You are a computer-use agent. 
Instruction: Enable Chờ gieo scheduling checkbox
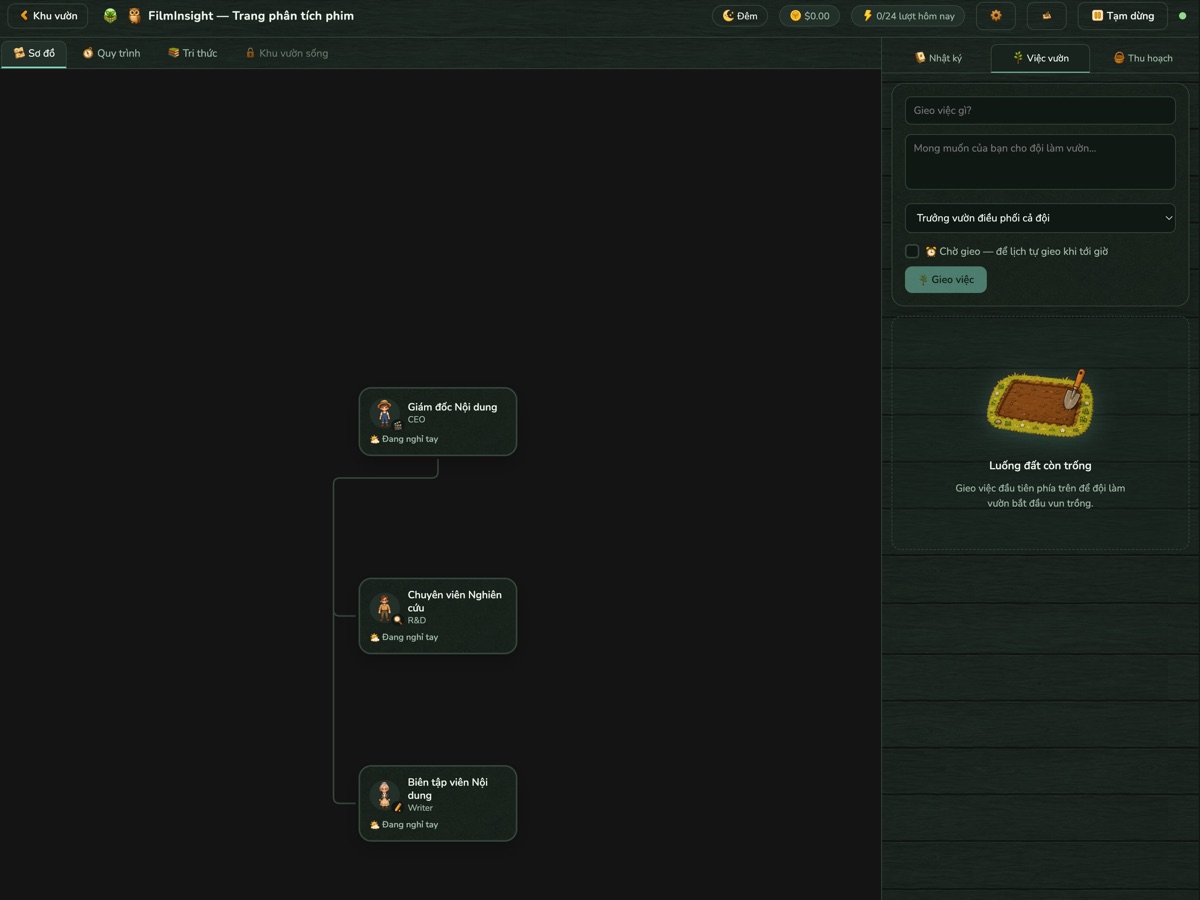coord(912,251)
